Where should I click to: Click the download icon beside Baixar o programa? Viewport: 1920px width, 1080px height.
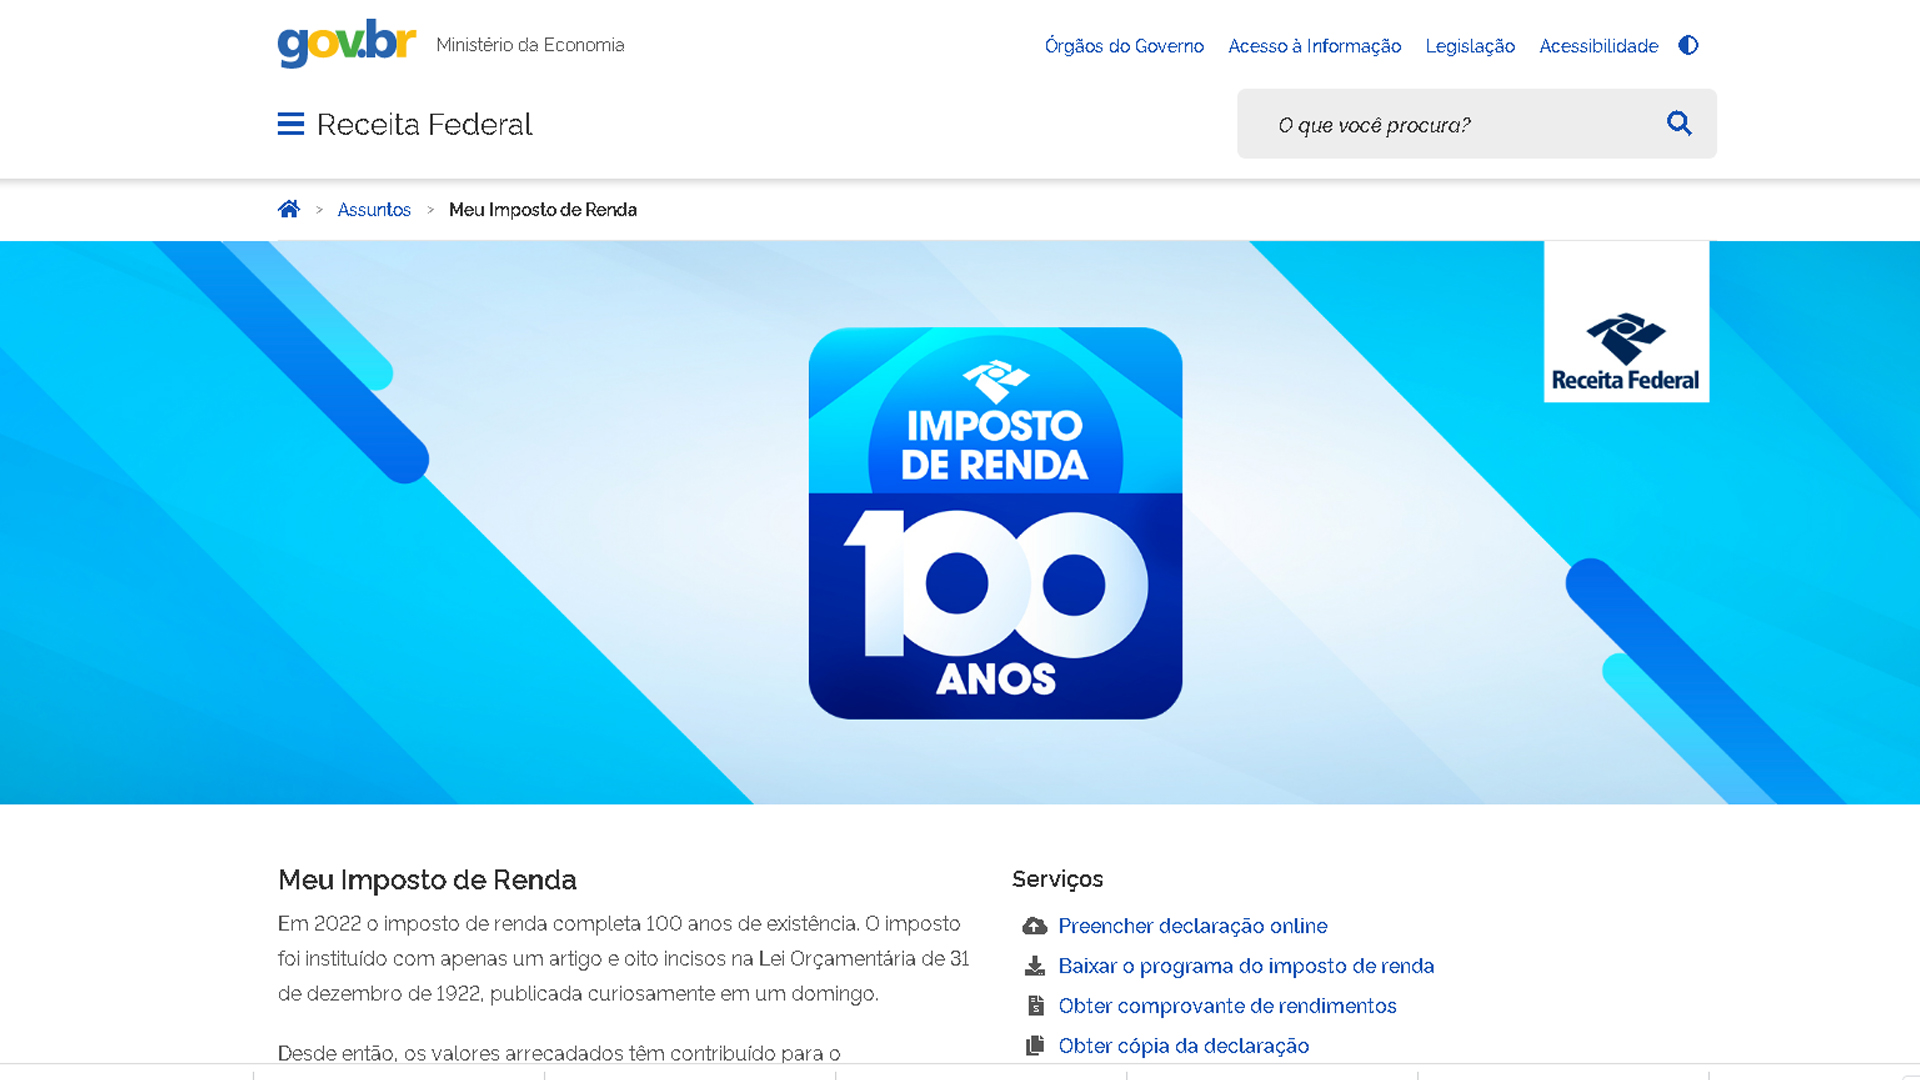(x=1034, y=966)
